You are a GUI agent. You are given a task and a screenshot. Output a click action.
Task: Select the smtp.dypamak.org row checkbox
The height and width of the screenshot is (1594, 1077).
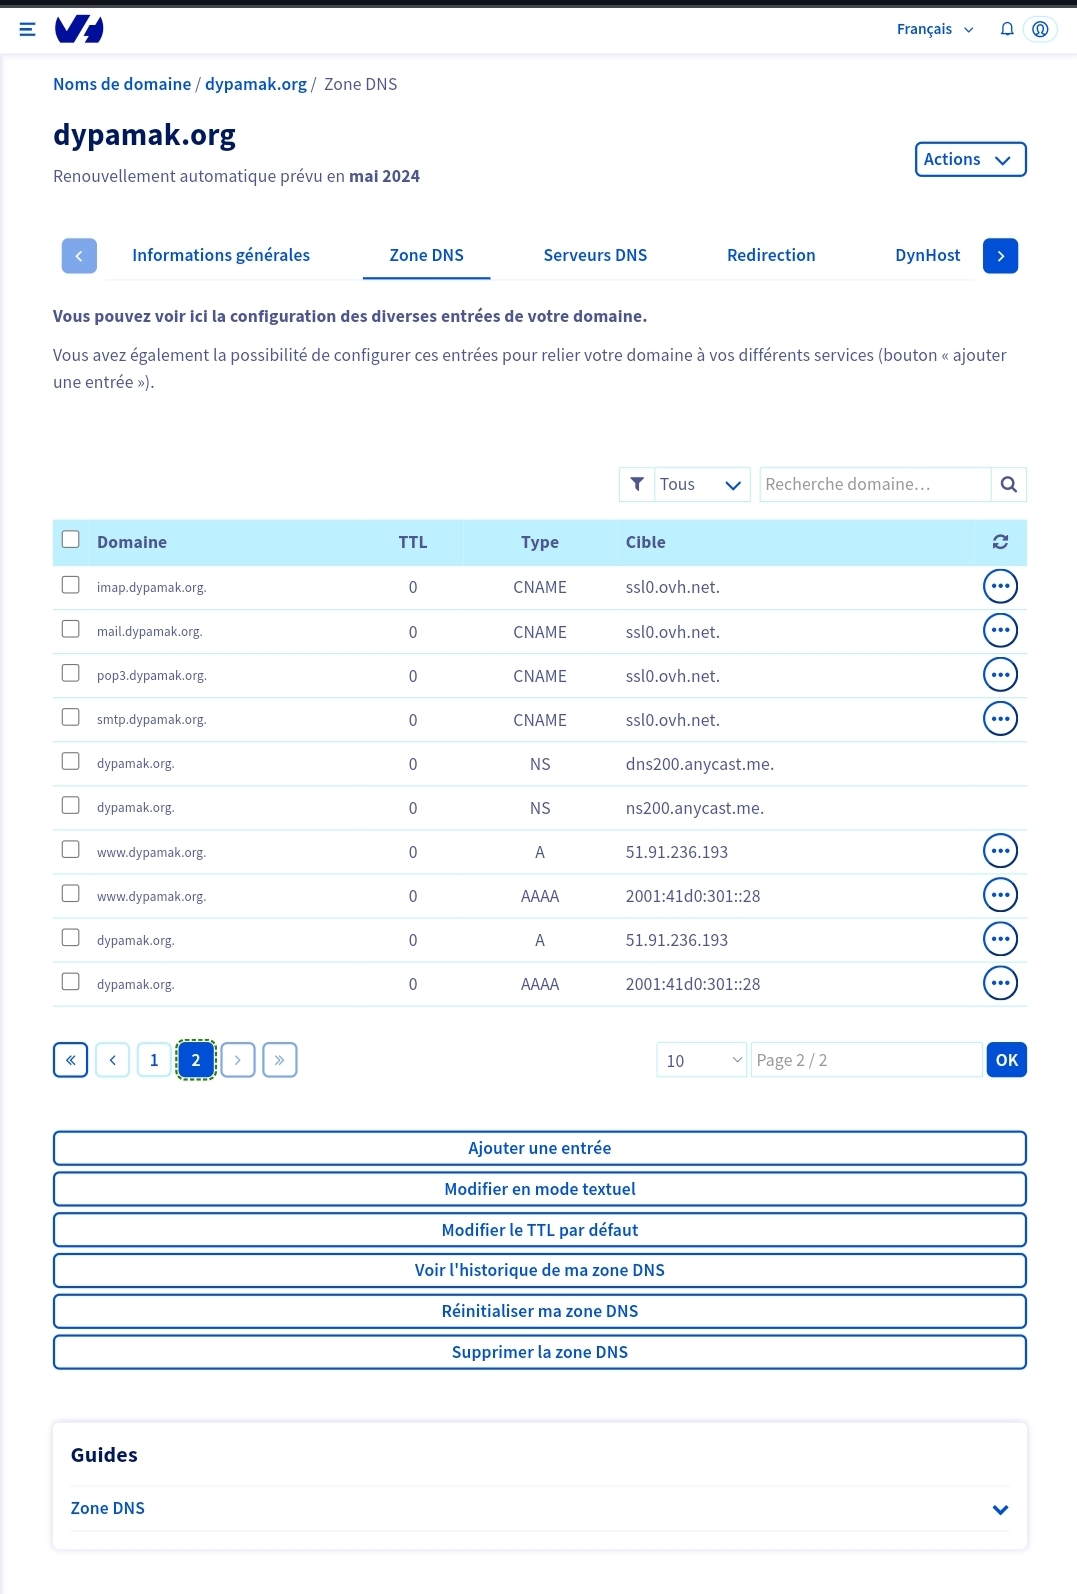pos(71,717)
